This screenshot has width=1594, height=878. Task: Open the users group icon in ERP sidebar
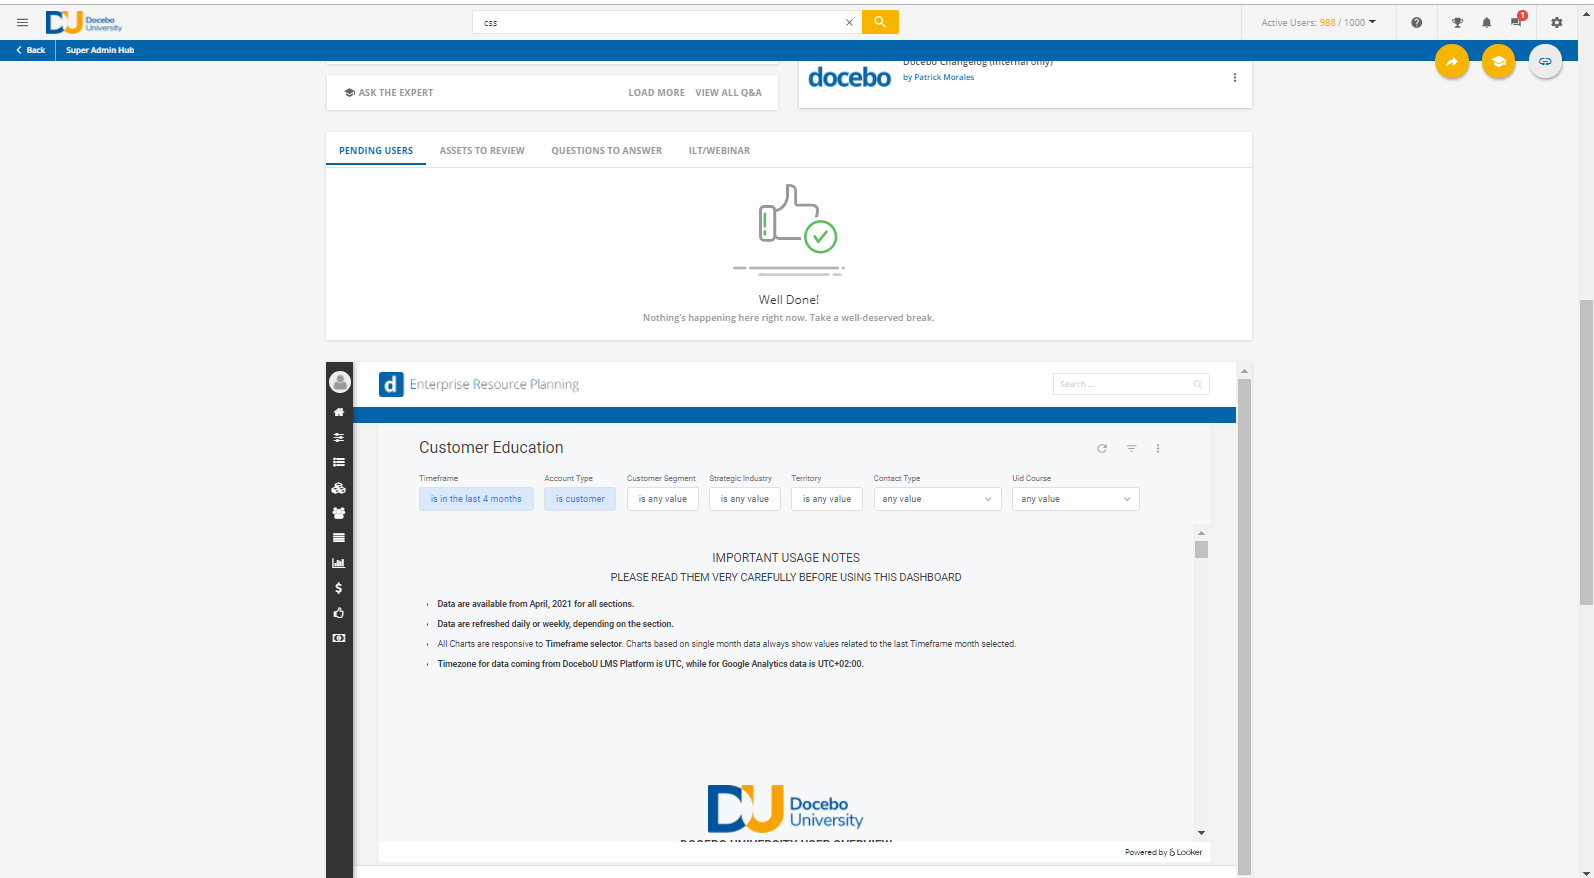(x=339, y=513)
